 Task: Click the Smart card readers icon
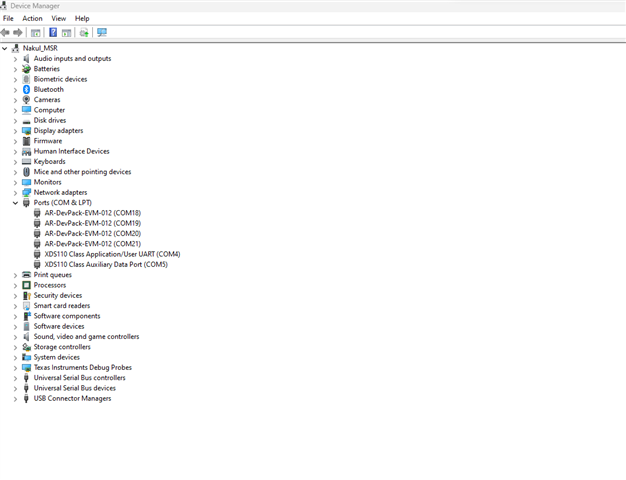[x=26, y=306]
